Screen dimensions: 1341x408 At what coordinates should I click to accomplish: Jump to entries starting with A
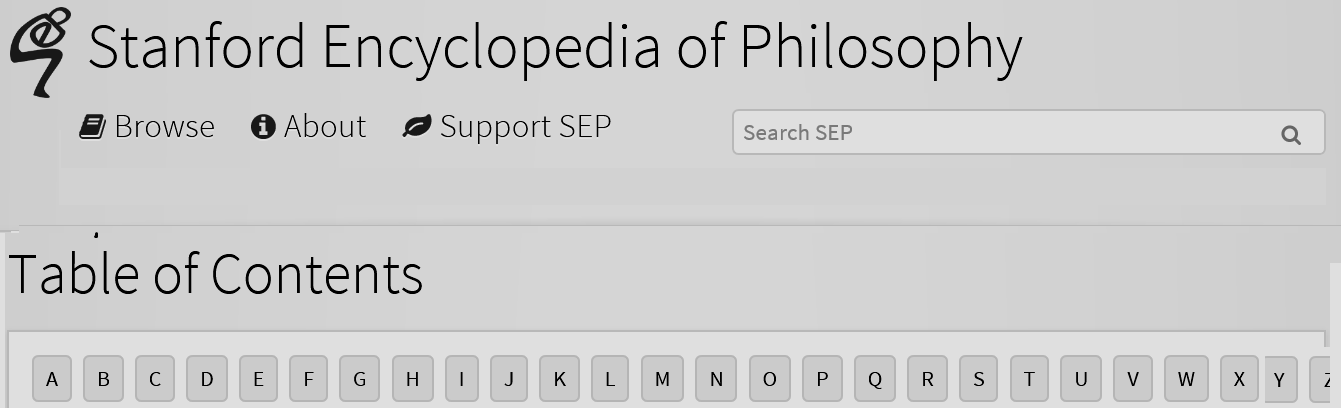(52, 380)
